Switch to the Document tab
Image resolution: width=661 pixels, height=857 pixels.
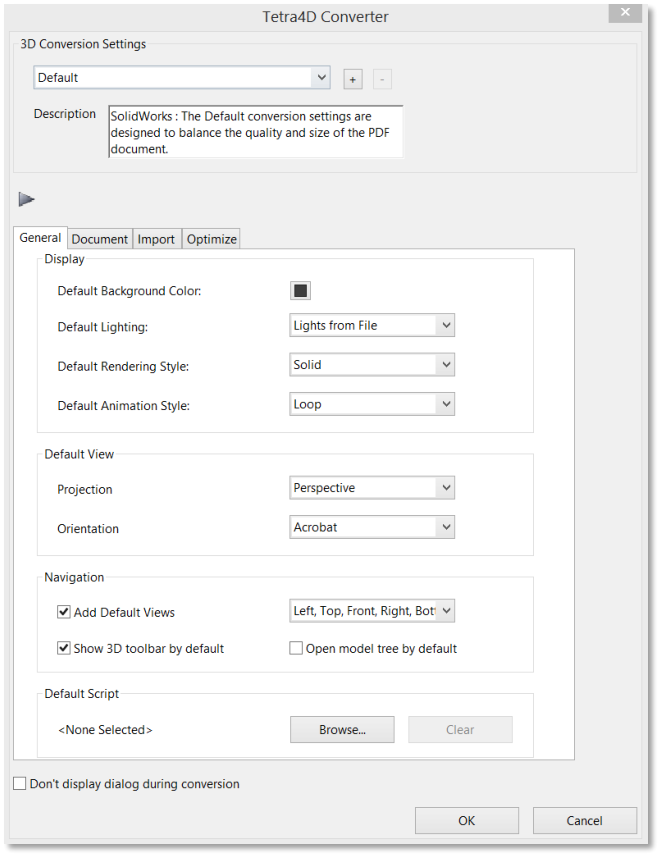click(100, 239)
